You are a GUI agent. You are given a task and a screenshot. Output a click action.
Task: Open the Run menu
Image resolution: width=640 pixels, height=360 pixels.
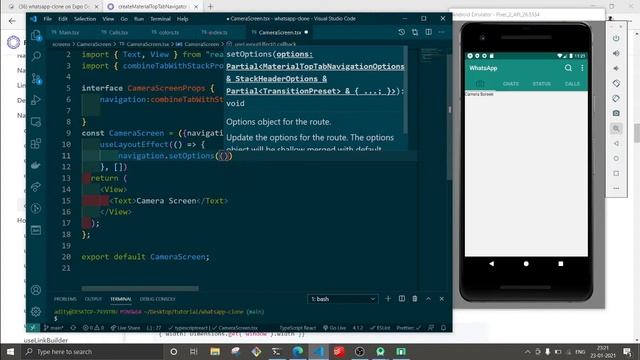[139, 19]
